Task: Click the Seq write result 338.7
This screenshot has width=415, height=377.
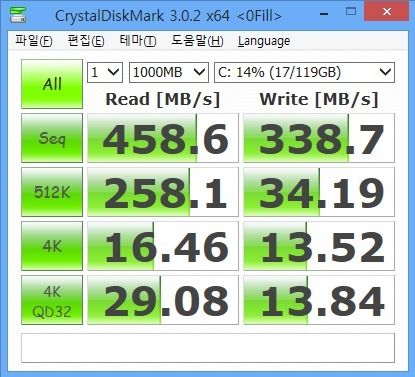Action: (x=319, y=138)
